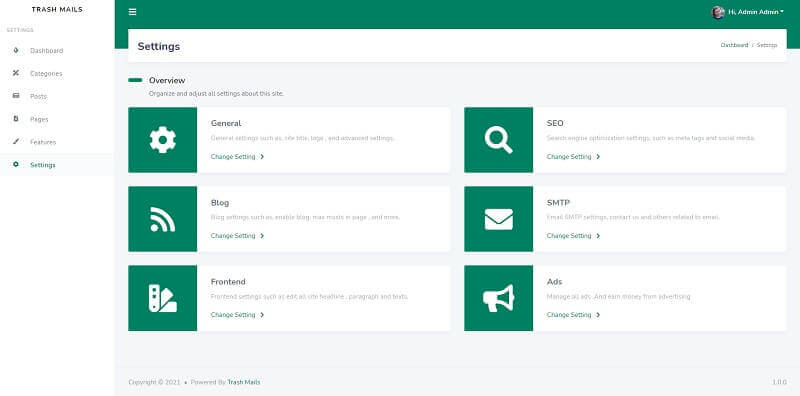Click the Posts sidebar icon
Viewport: 800px width, 396px height.
coord(16,96)
